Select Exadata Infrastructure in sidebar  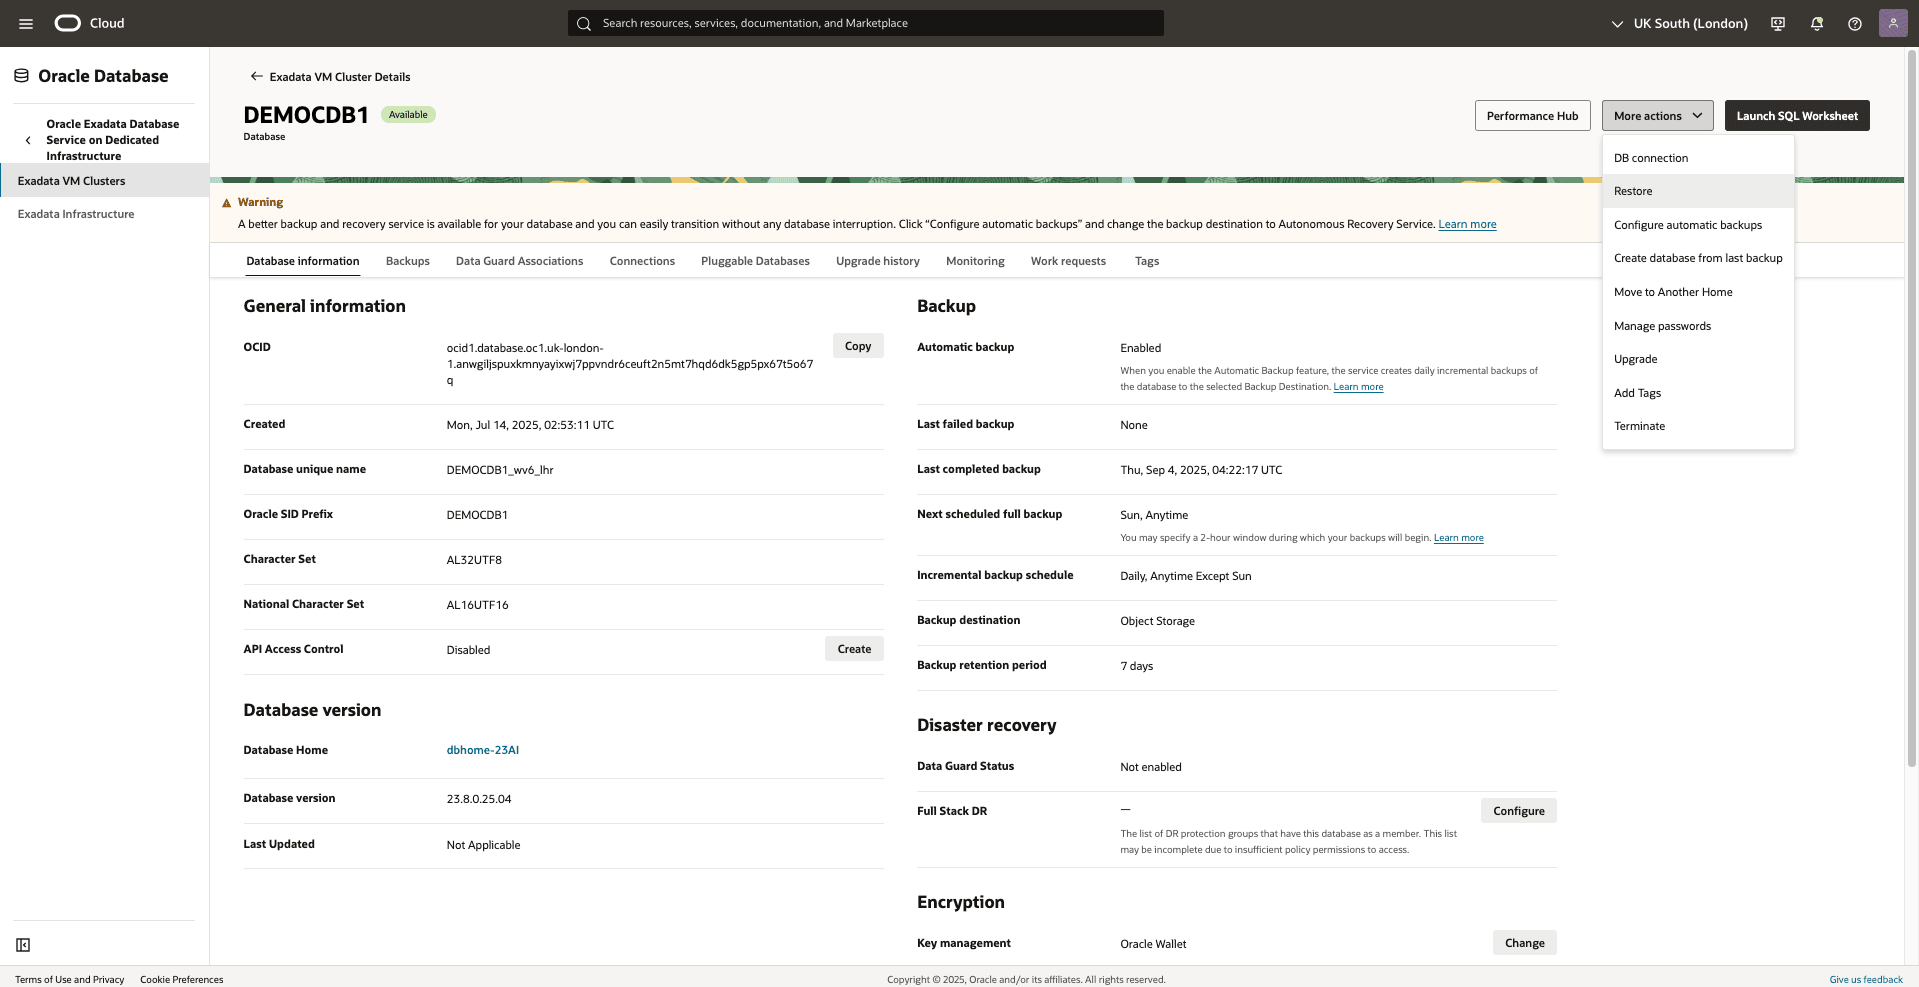(x=104, y=214)
